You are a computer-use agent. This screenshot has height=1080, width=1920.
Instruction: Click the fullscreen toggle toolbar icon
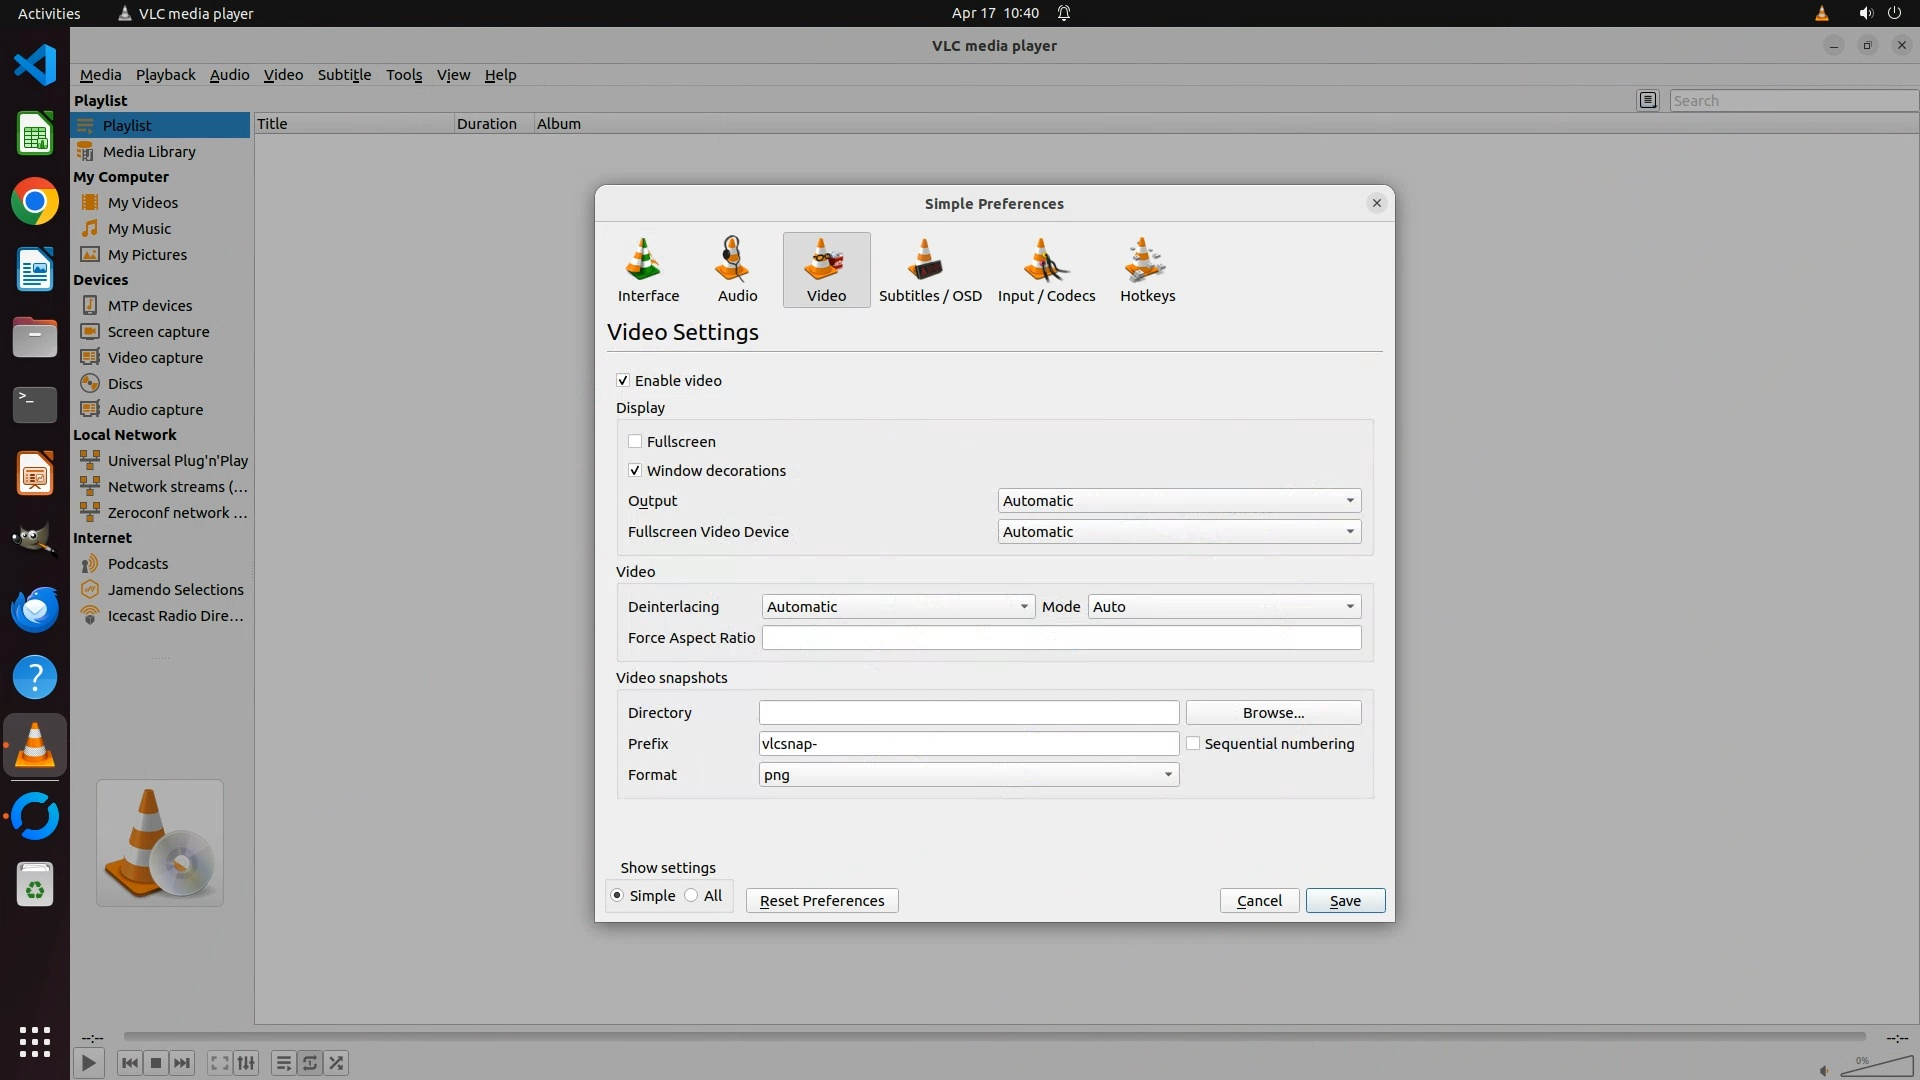219,1063
